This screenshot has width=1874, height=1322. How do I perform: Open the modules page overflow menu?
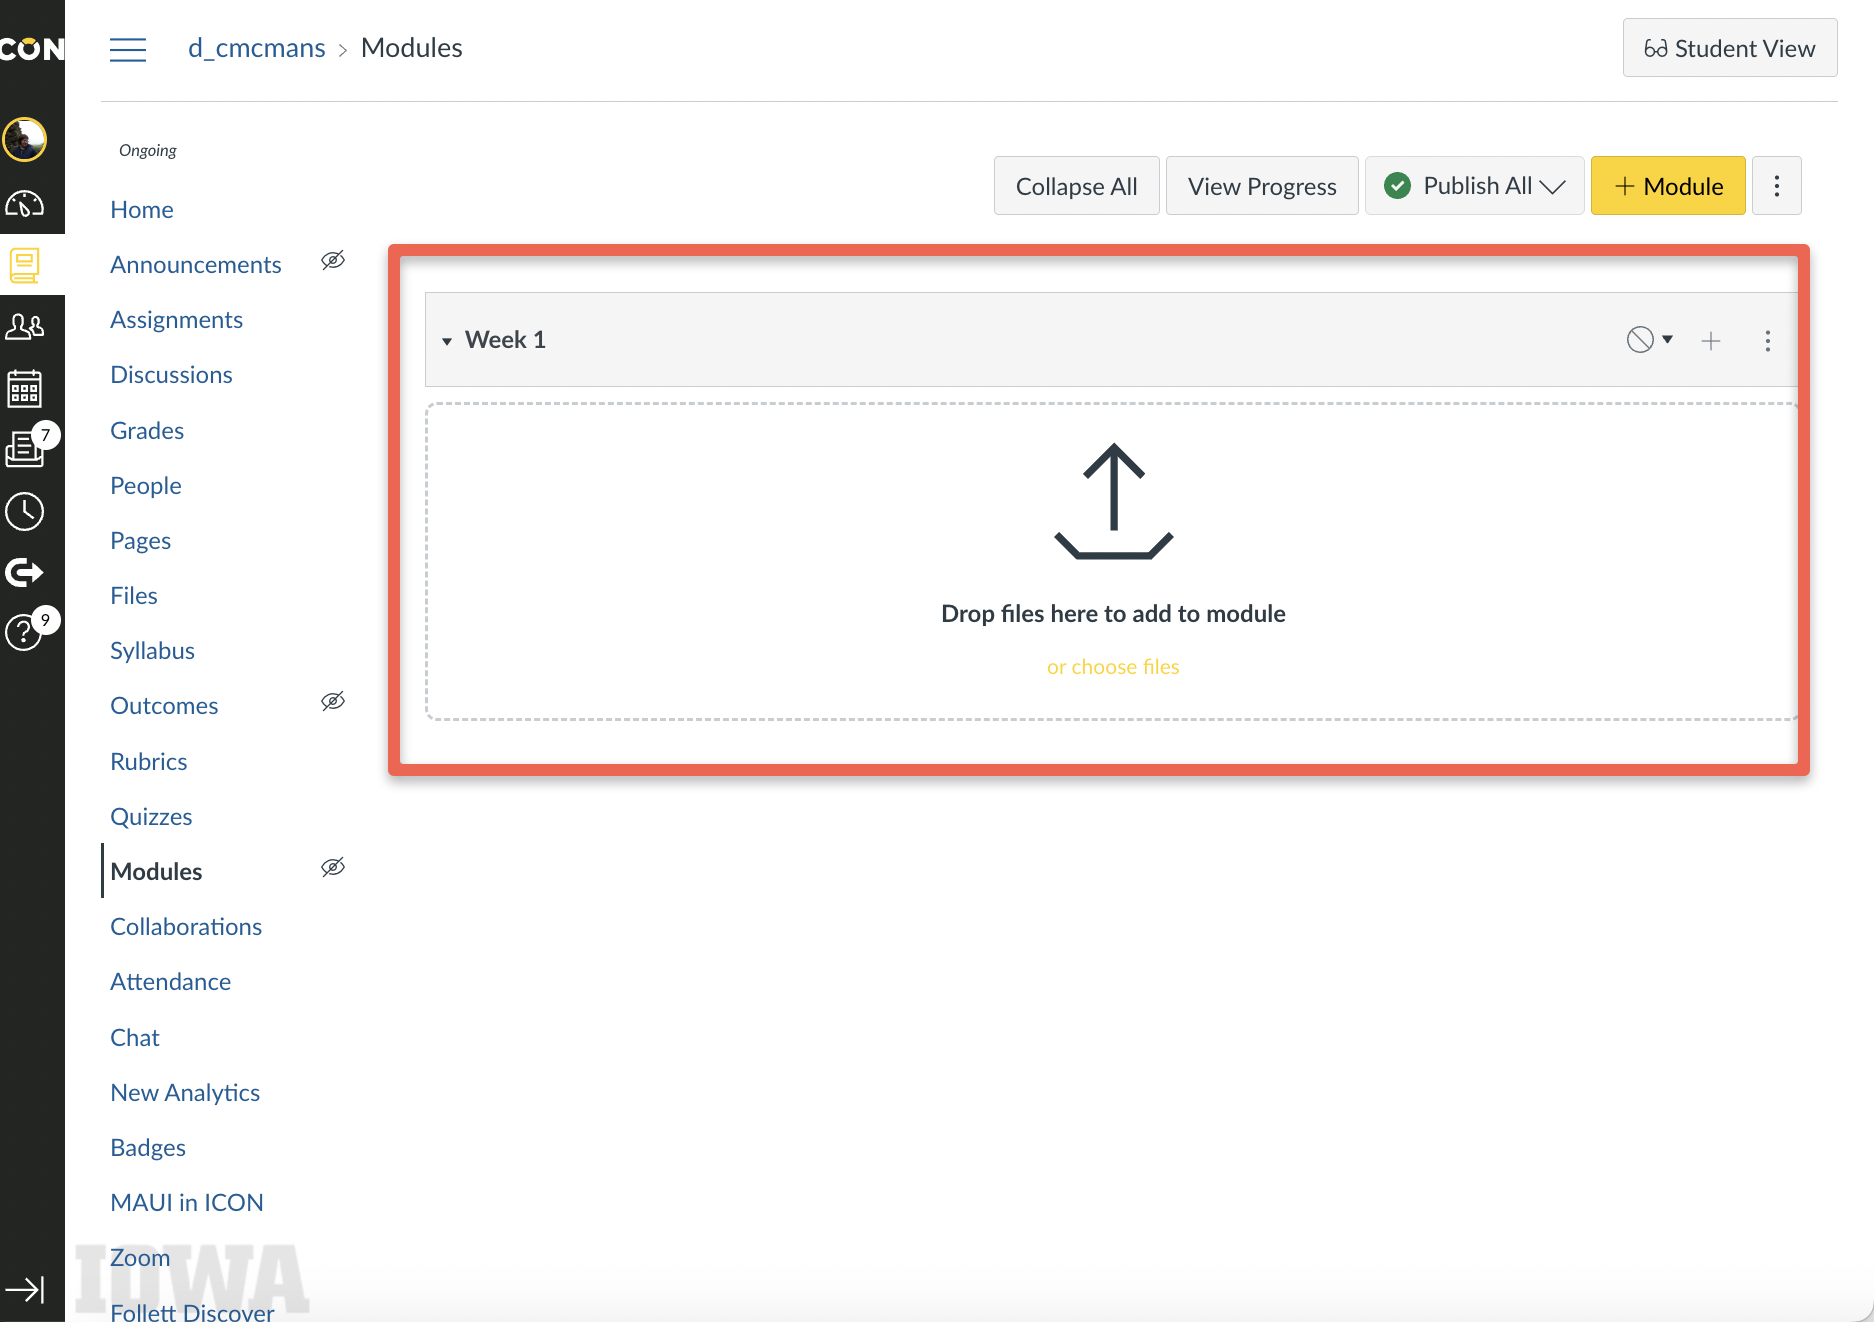1776,185
